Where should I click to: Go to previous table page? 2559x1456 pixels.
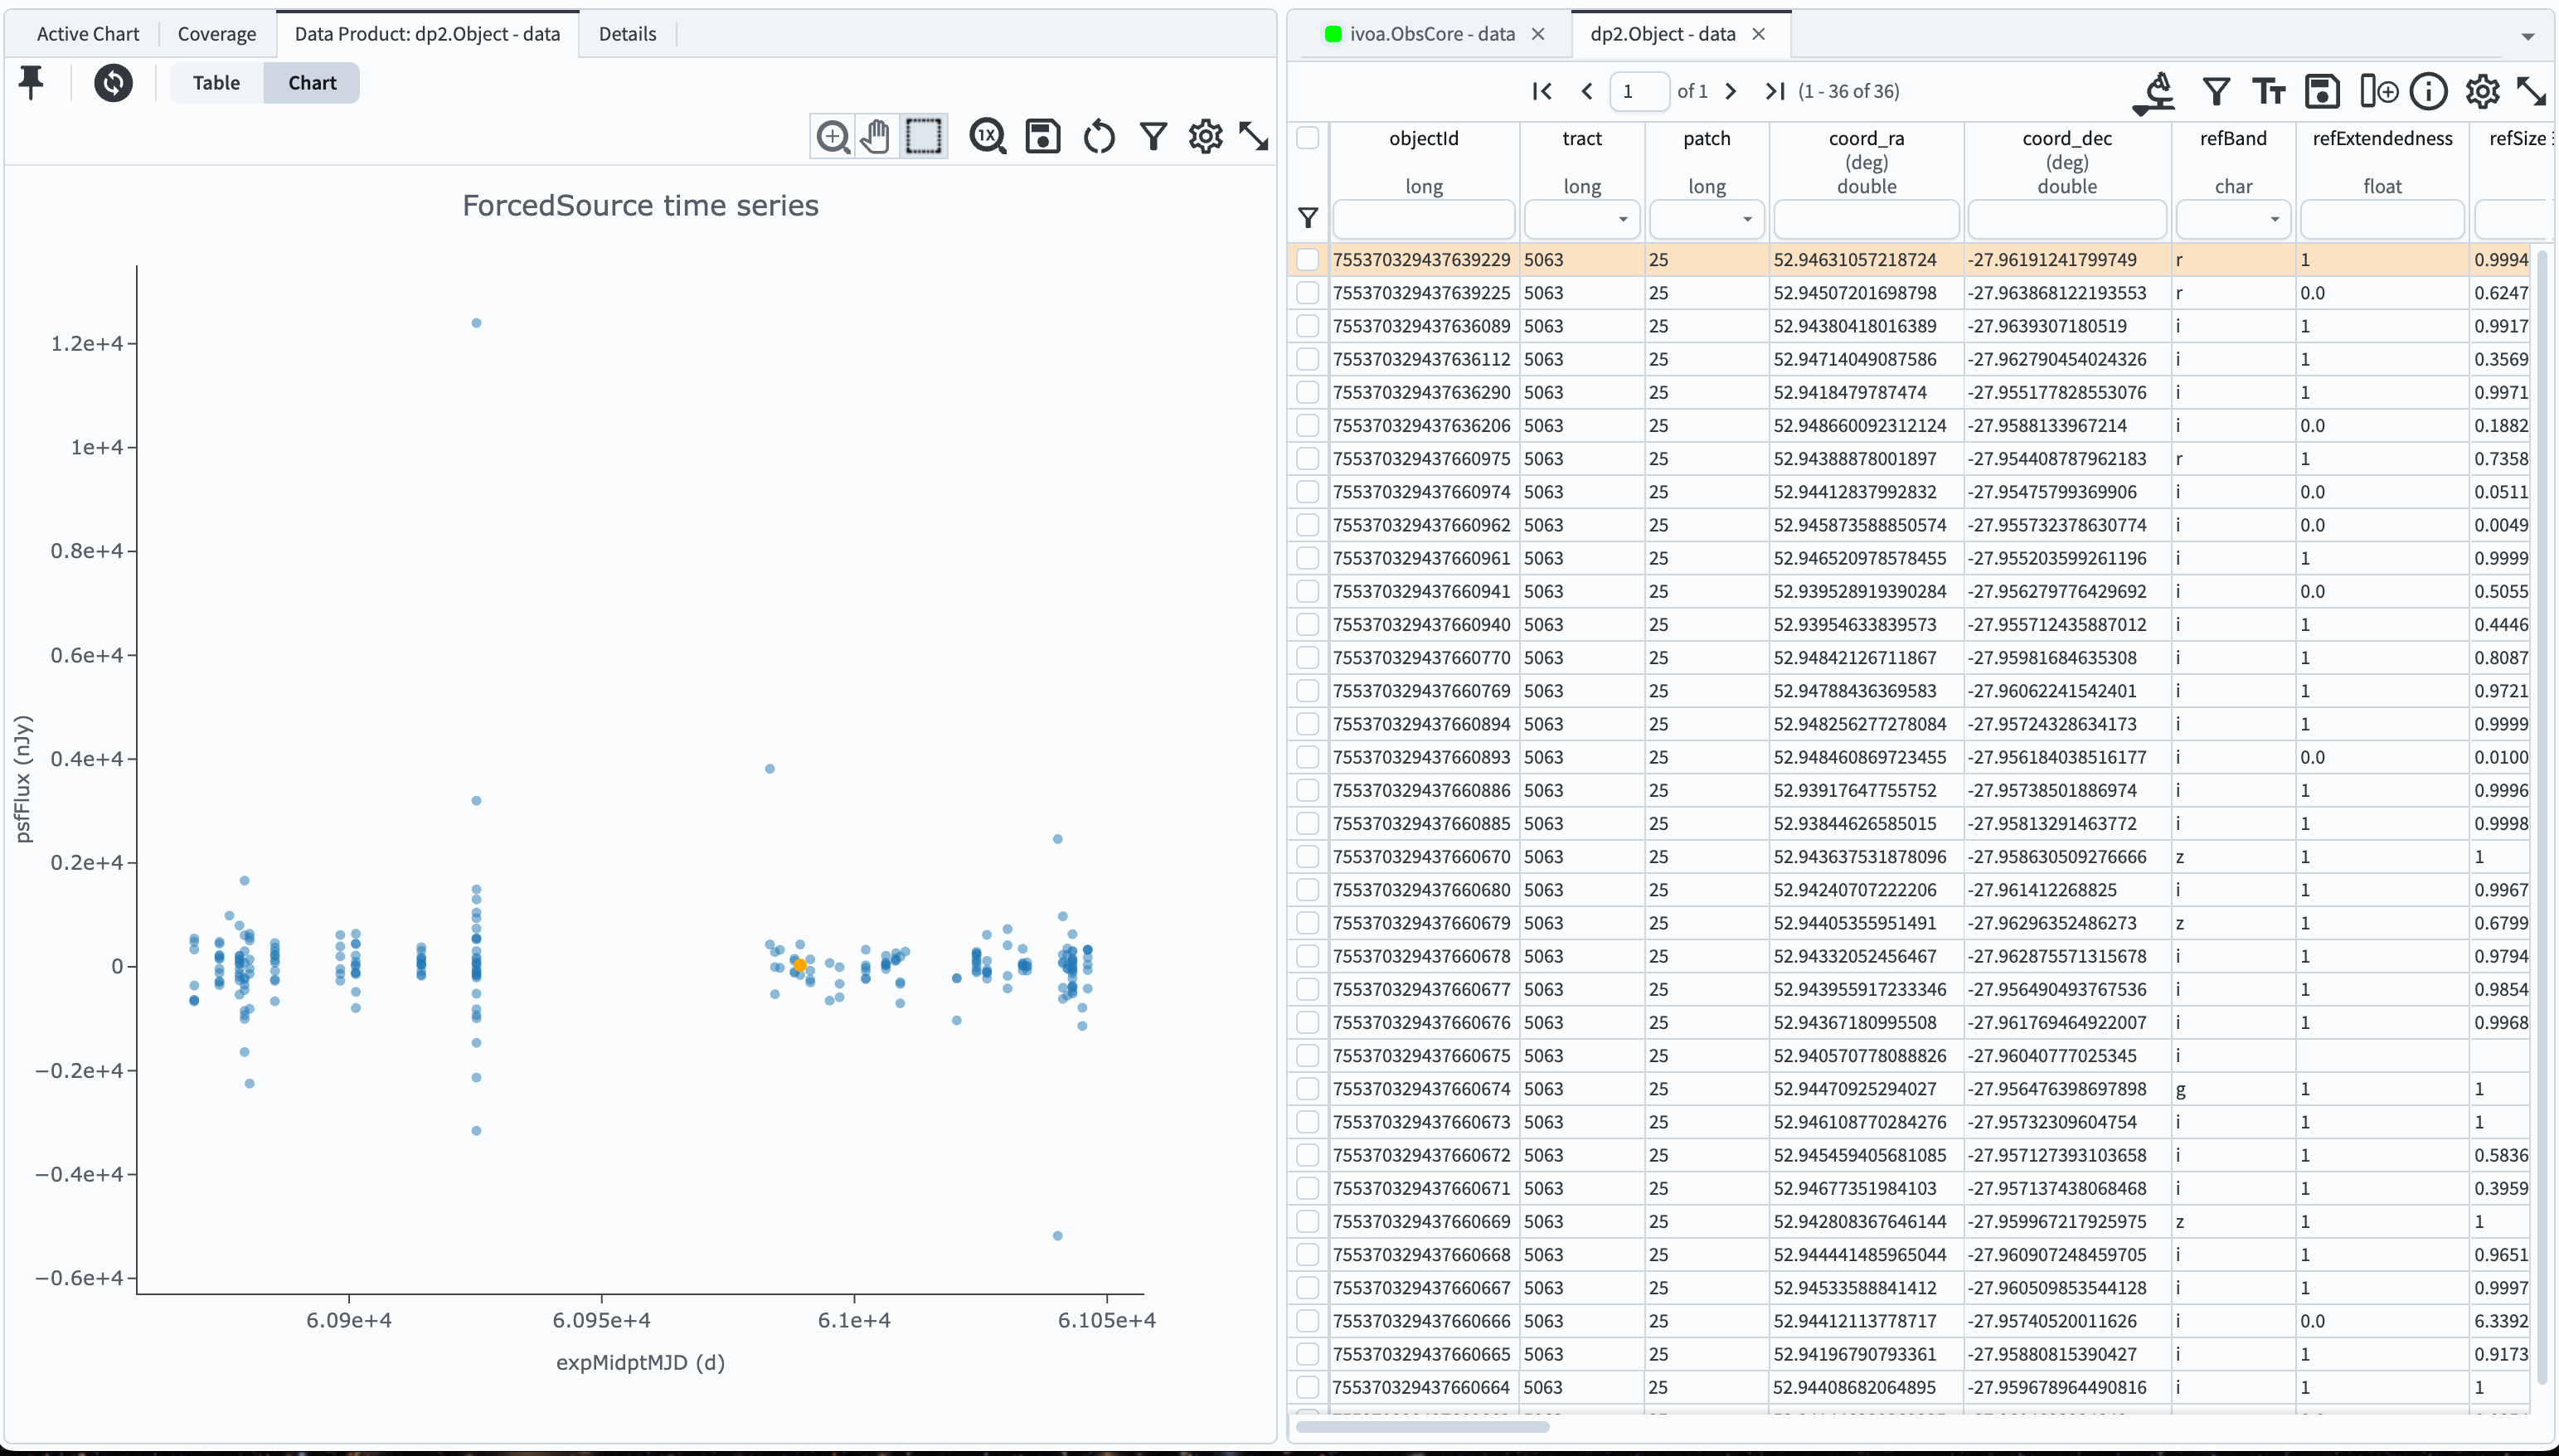tap(1587, 91)
